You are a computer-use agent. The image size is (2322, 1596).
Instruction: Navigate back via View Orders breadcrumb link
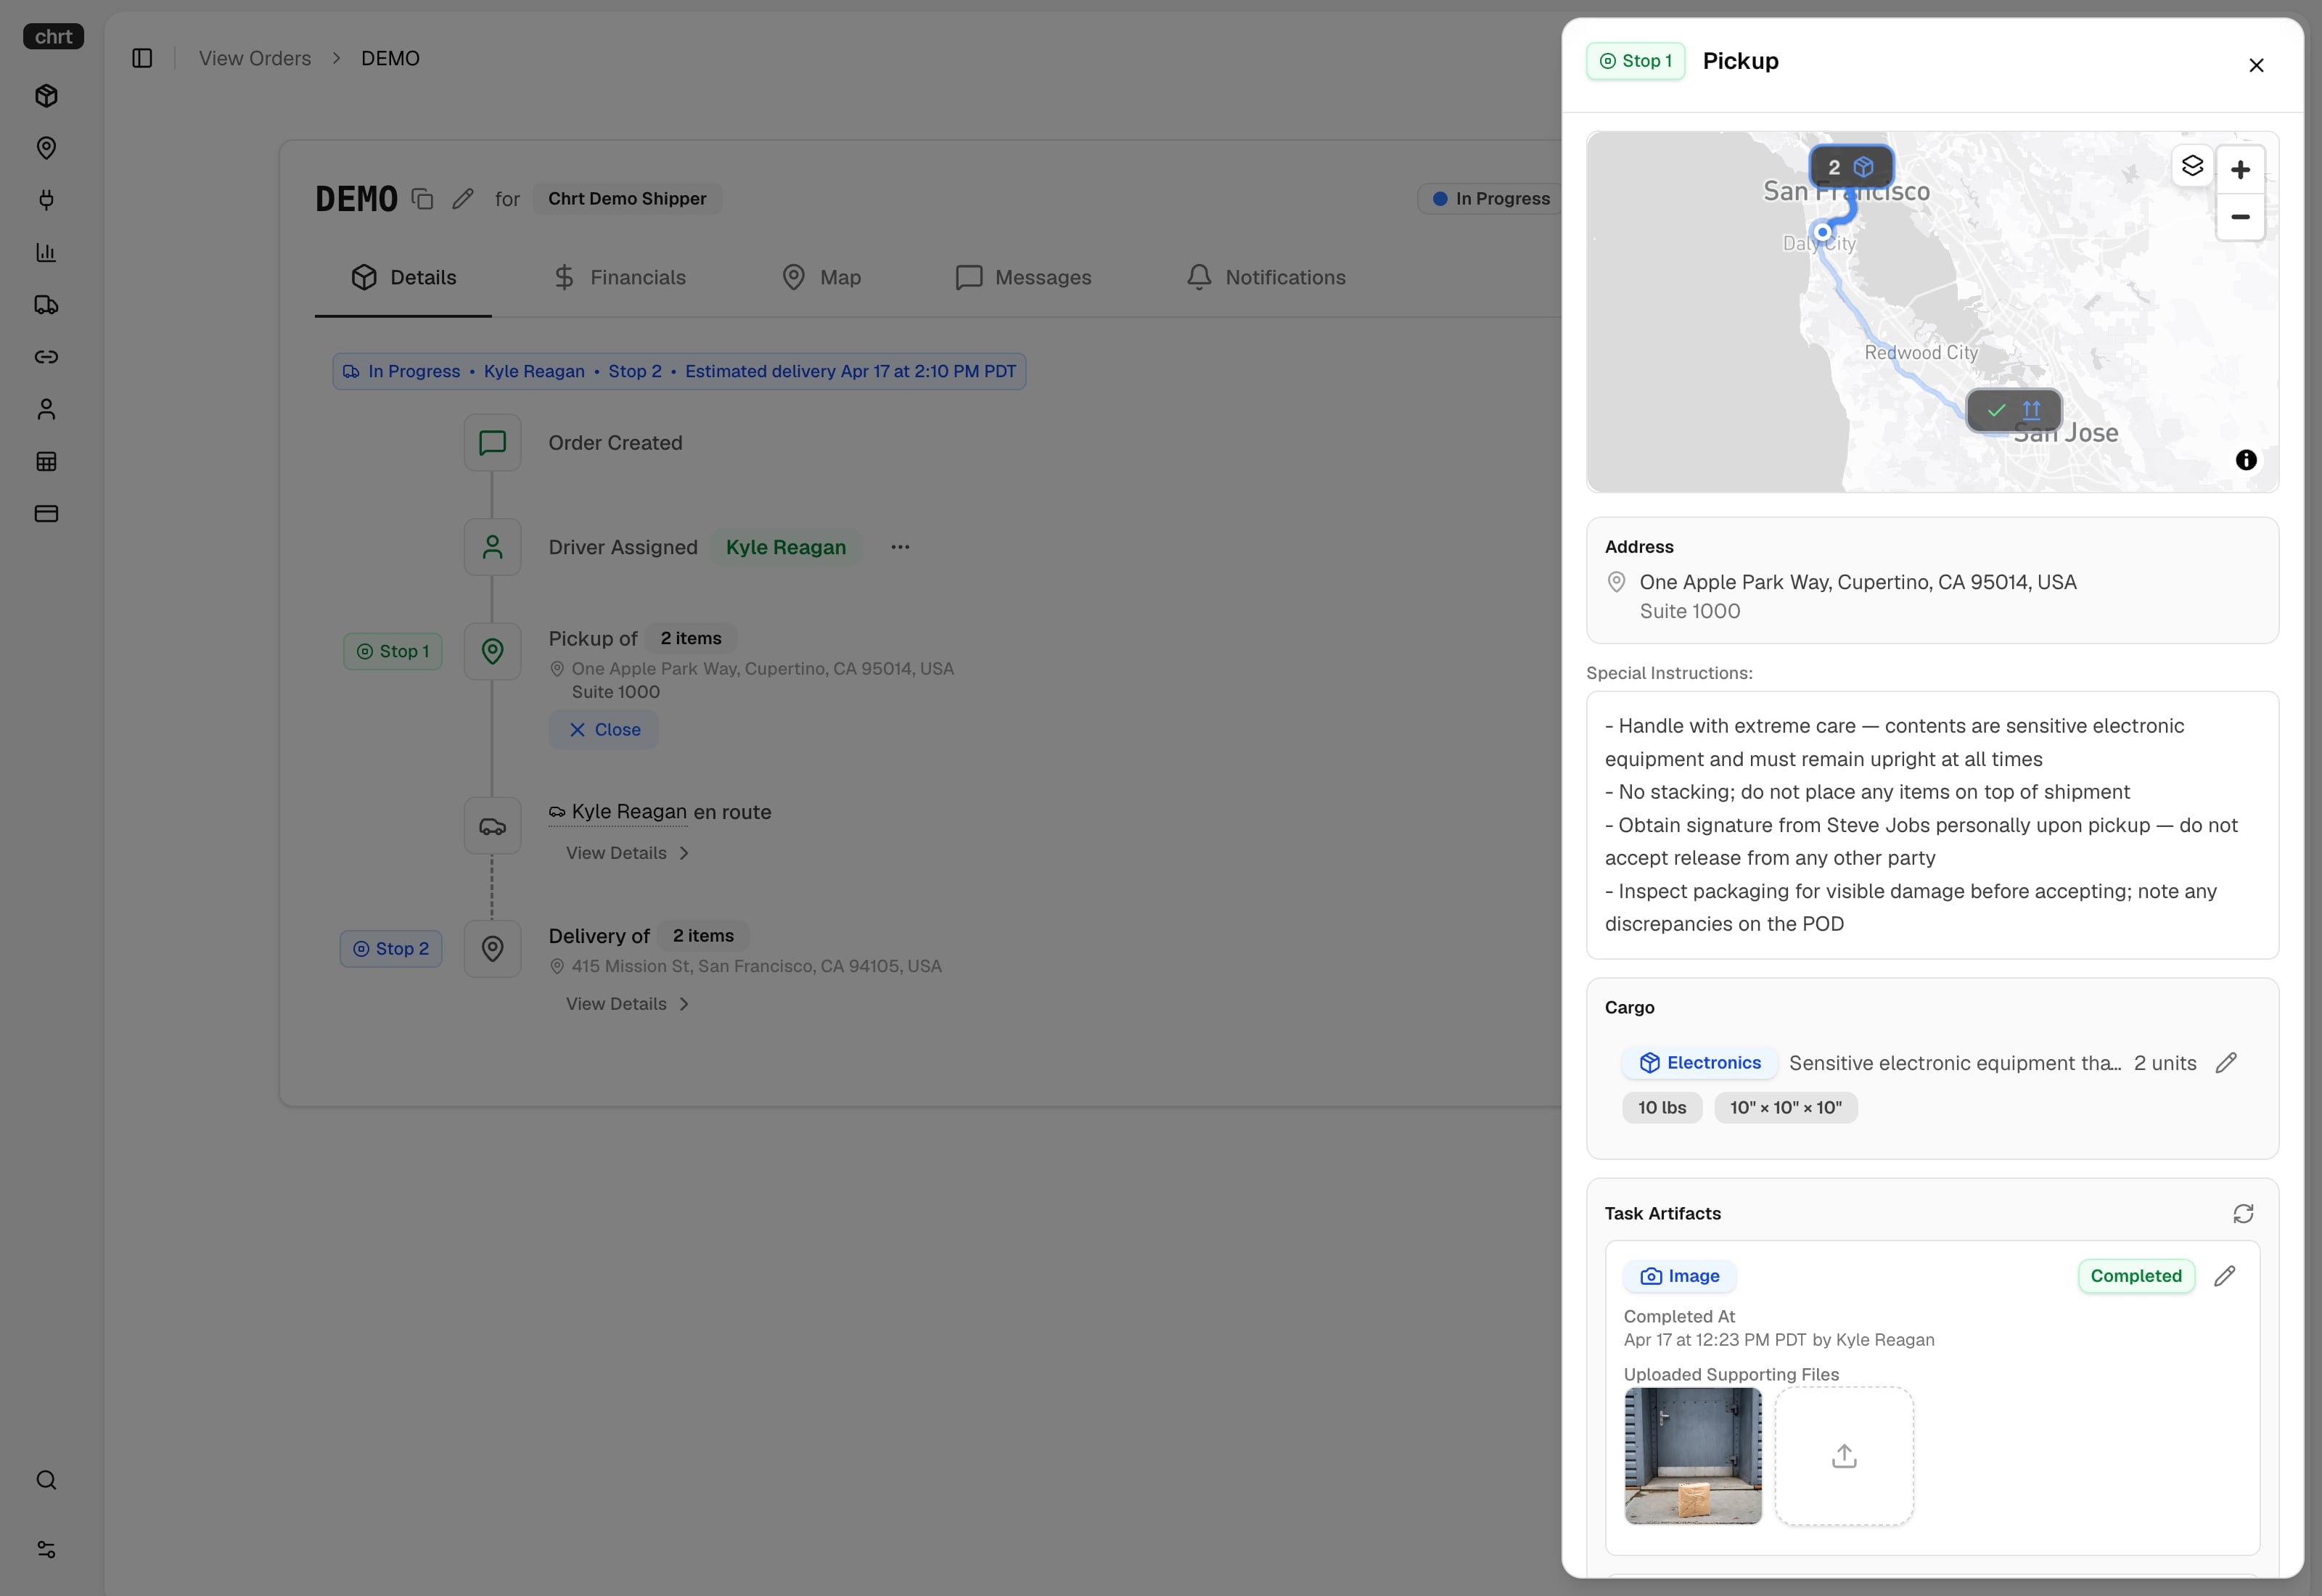point(253,58)
